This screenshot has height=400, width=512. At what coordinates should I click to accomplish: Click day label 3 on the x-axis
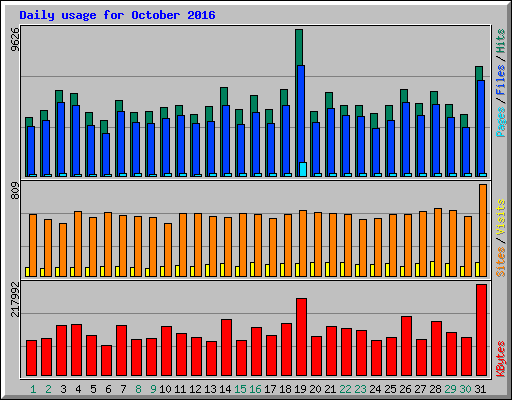click(x=63, y=389)
